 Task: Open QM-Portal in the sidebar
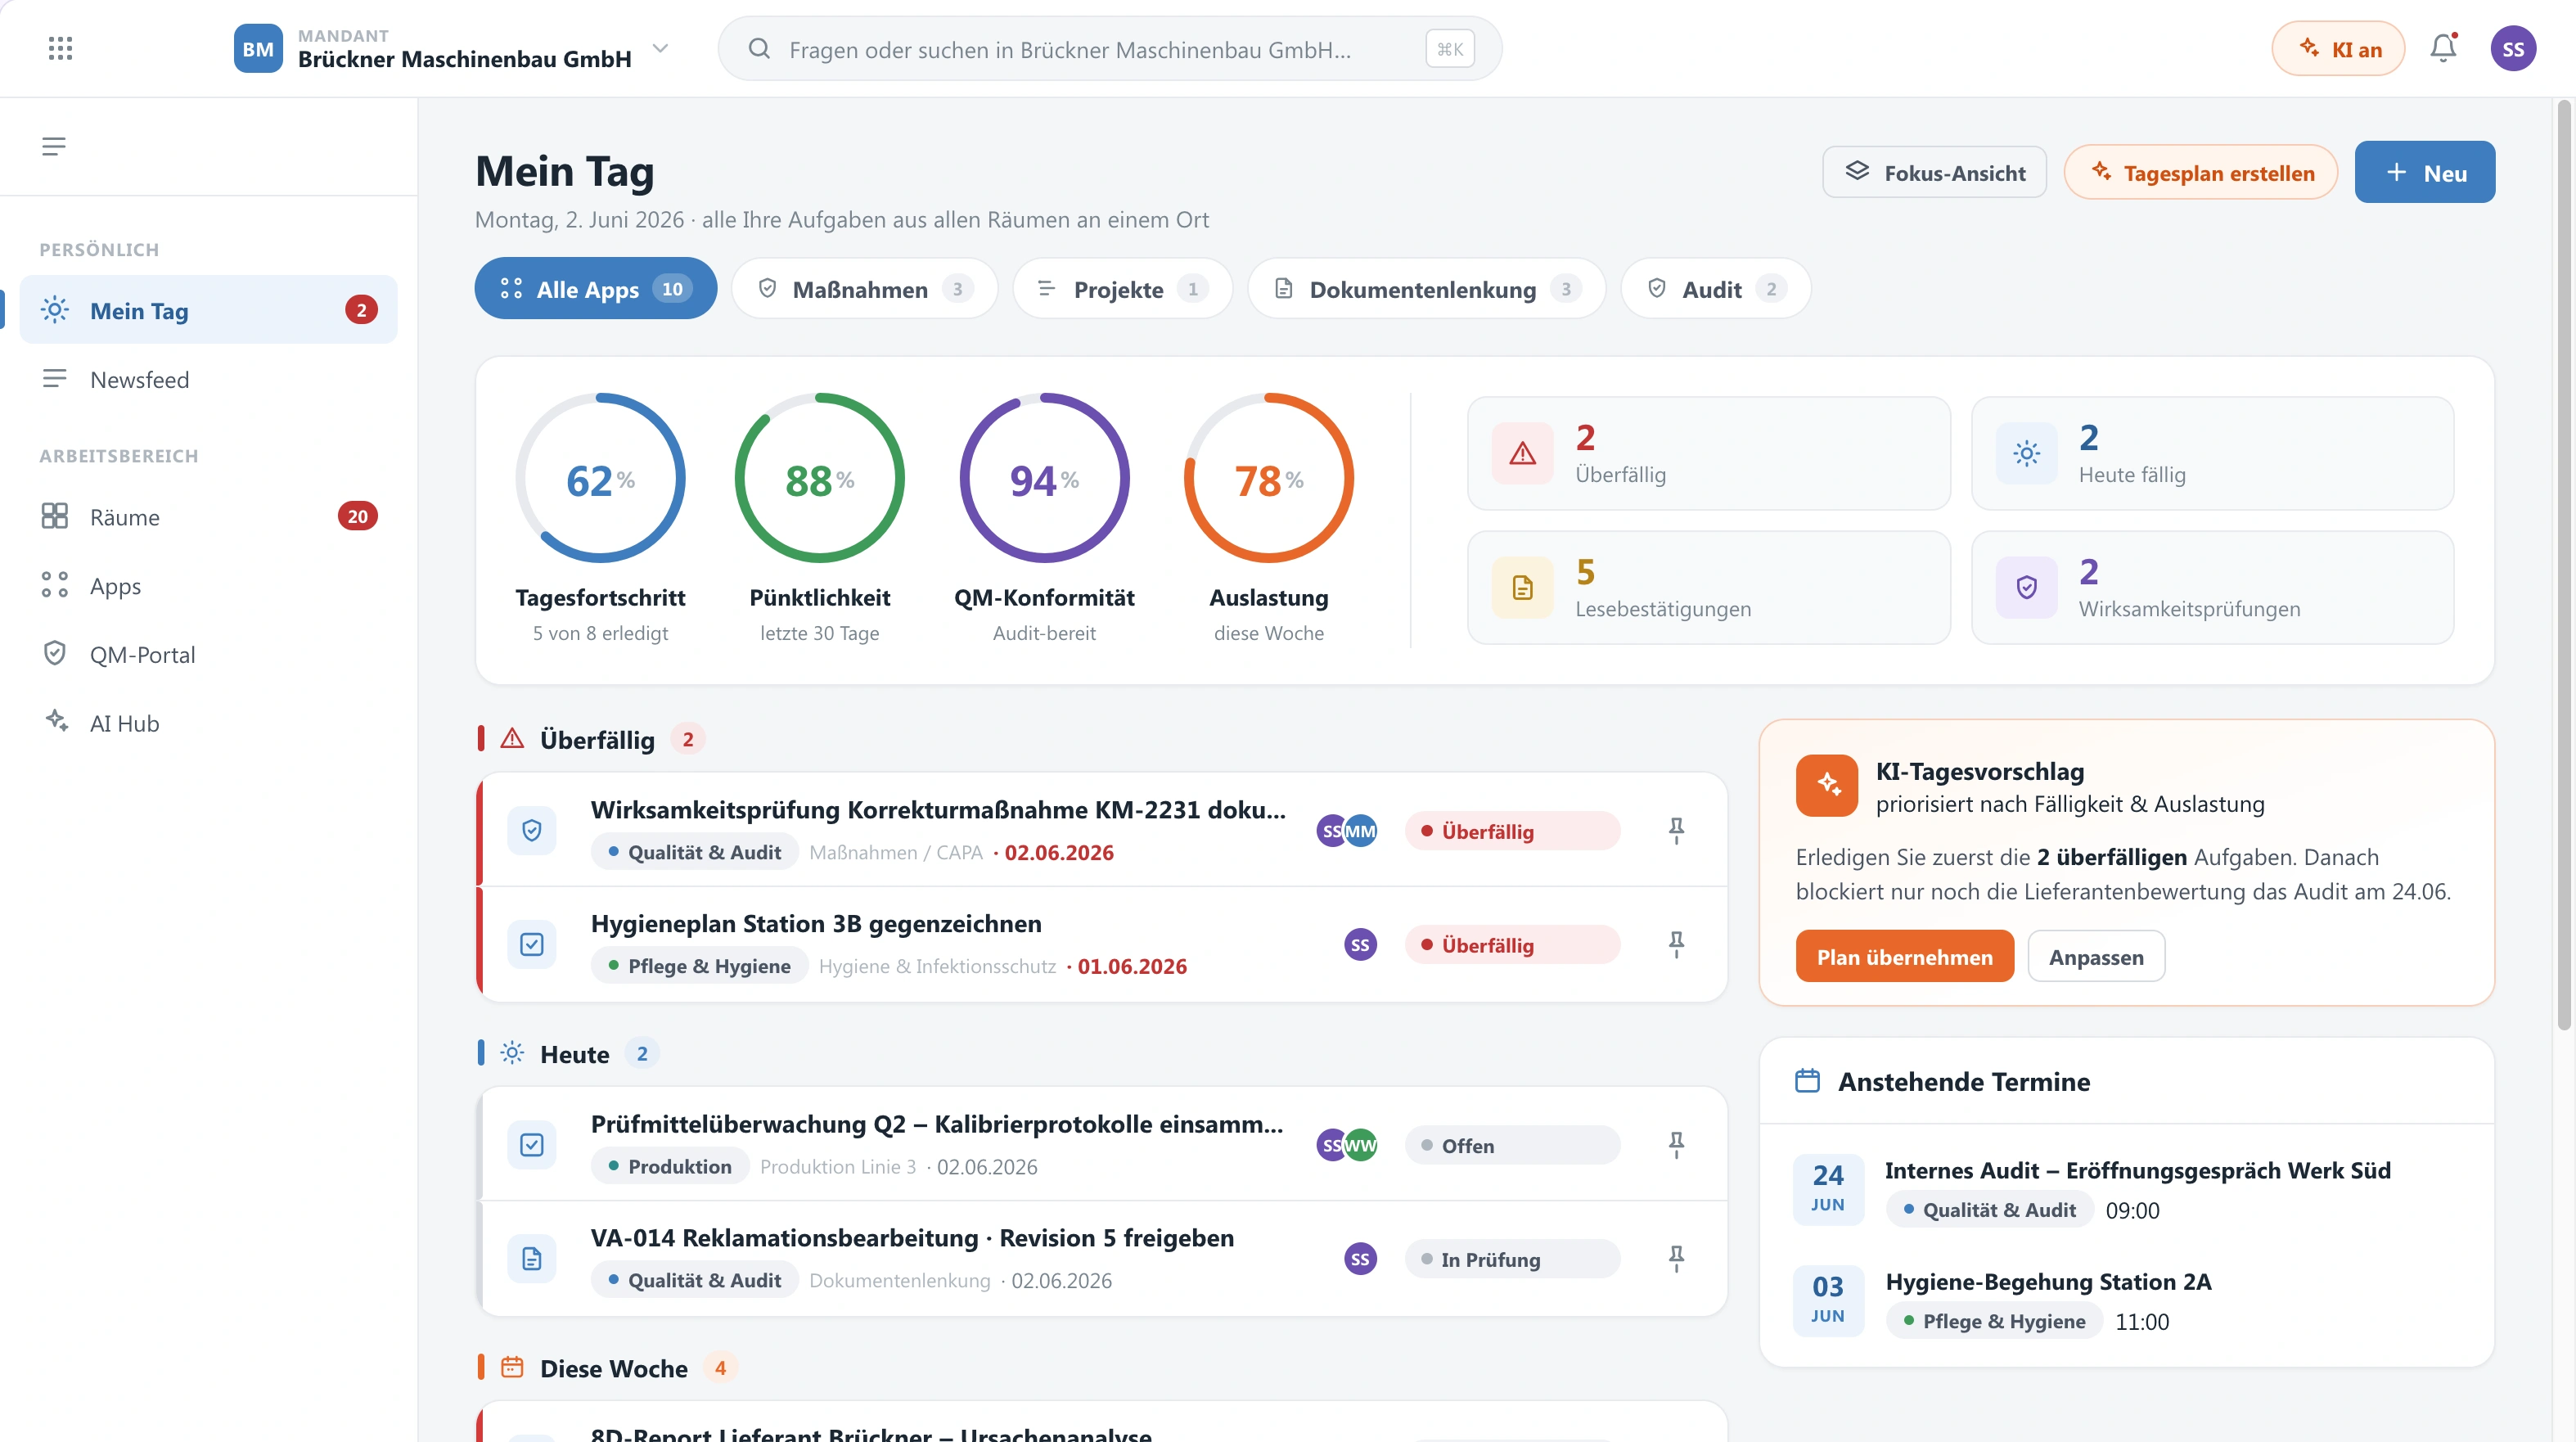208,654
